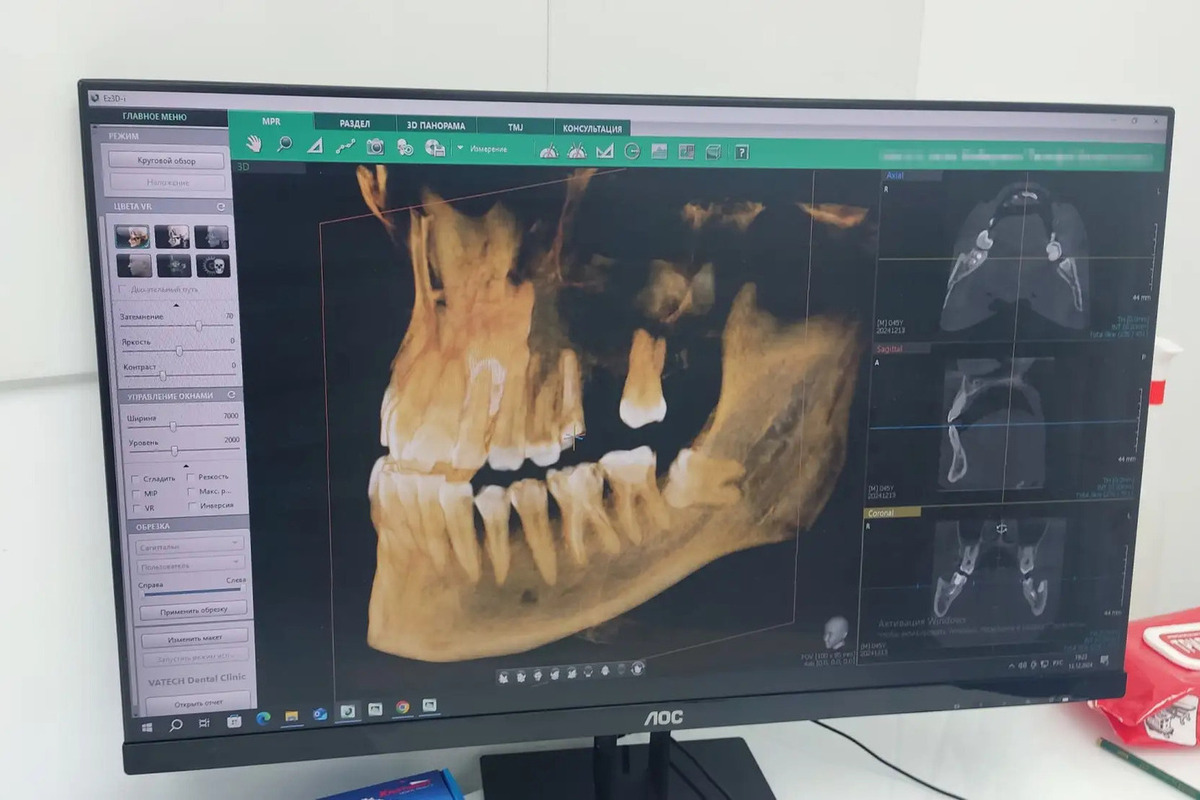Enable the Резкость checkbox

(x=191, y=477)
